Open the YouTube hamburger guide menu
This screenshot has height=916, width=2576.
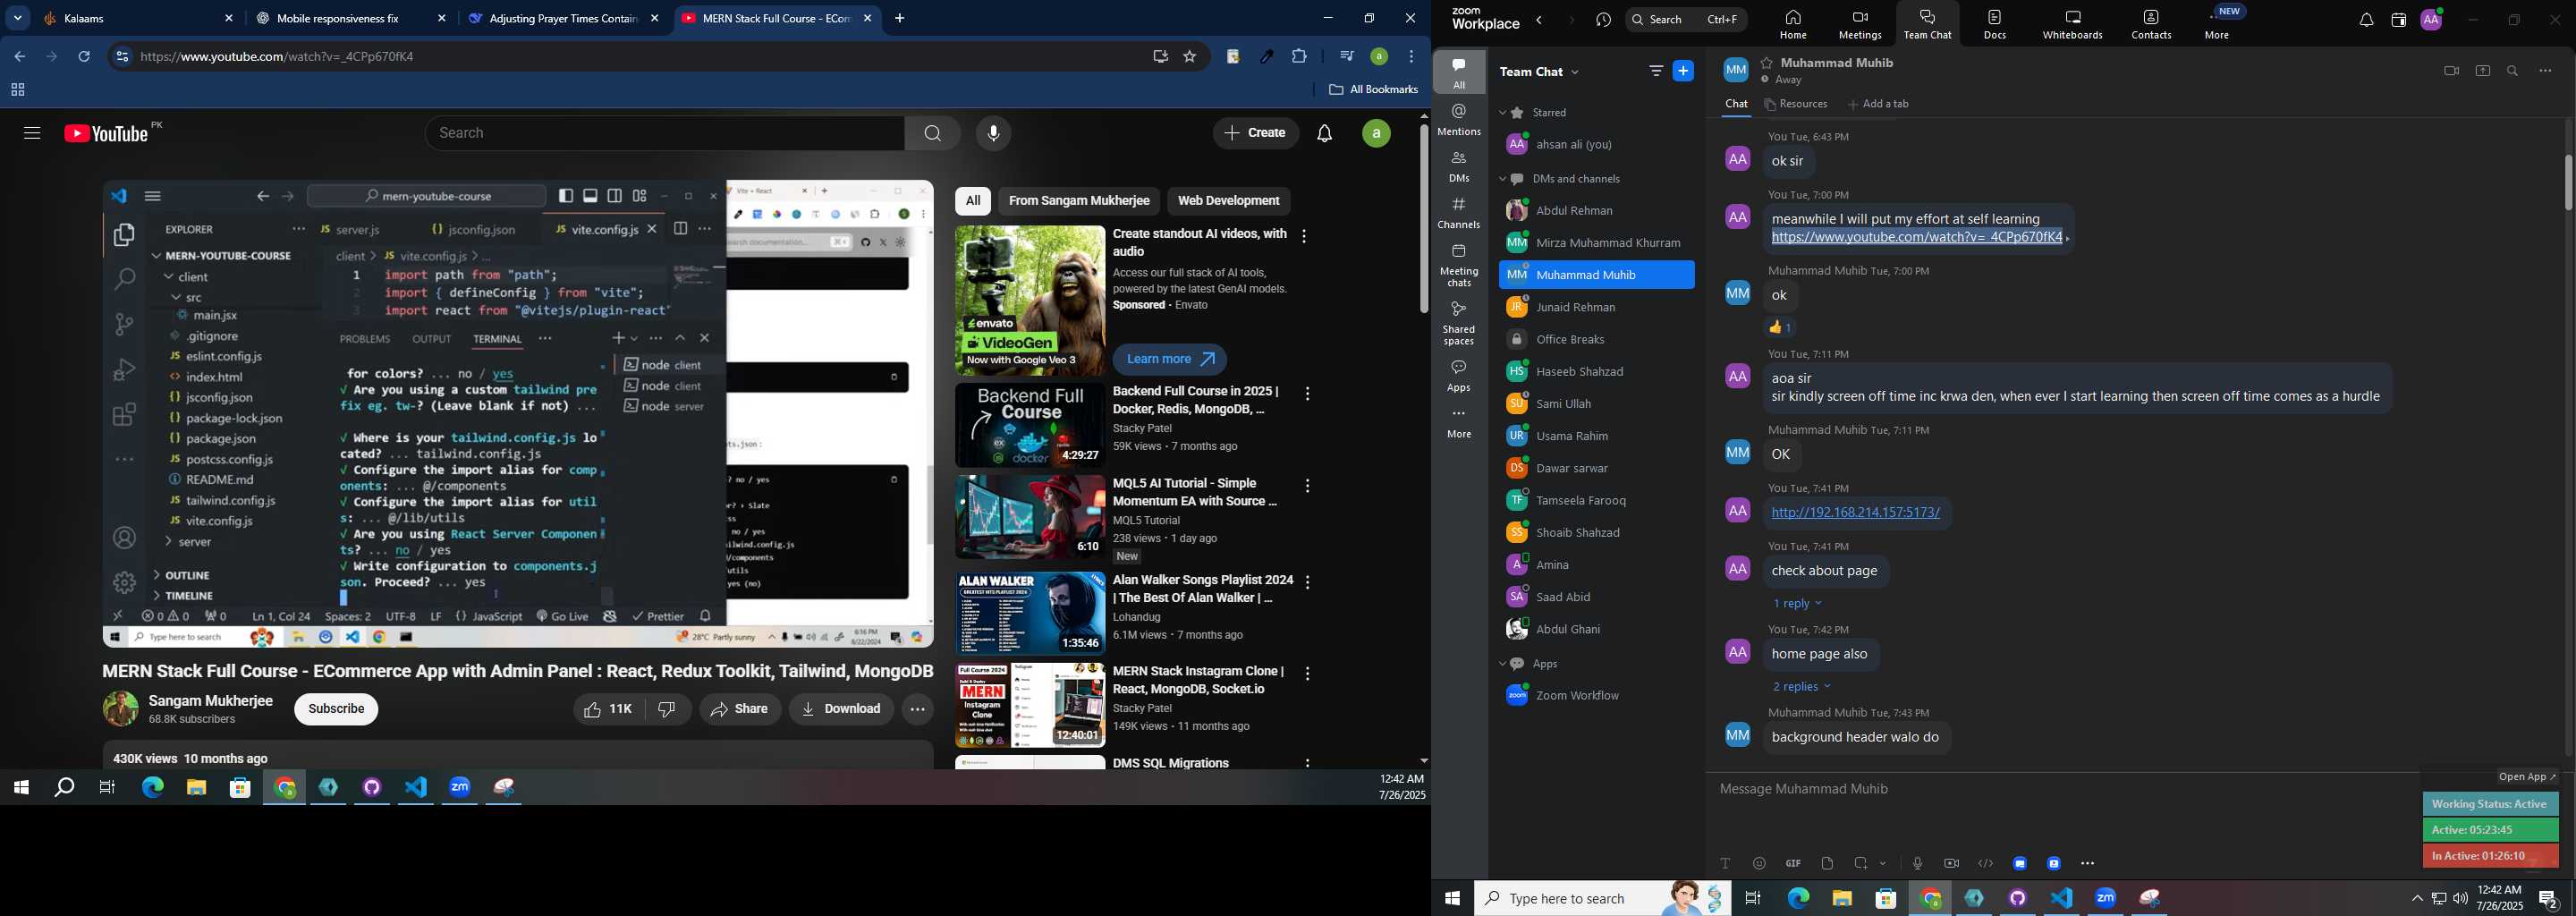[x=32, y=133]
